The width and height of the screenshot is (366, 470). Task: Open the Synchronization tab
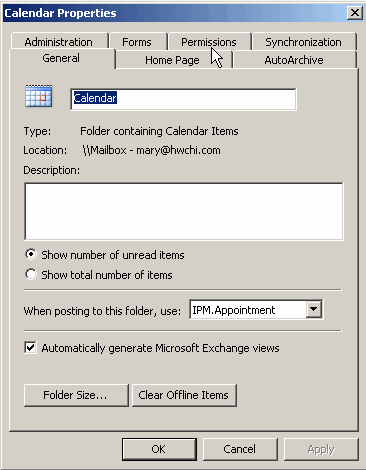tap(304, 42)
